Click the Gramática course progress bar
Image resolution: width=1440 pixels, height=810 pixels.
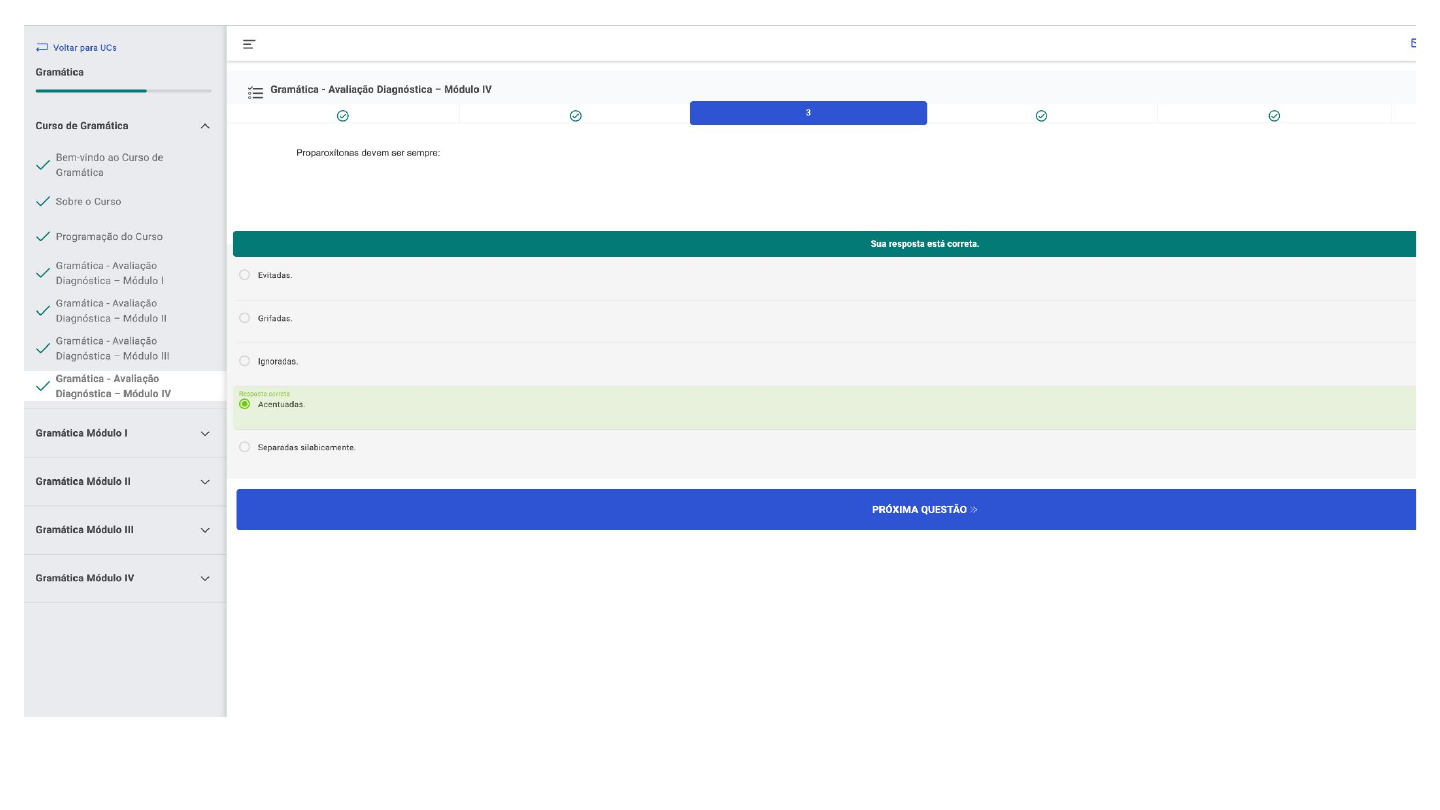(123, 91)
